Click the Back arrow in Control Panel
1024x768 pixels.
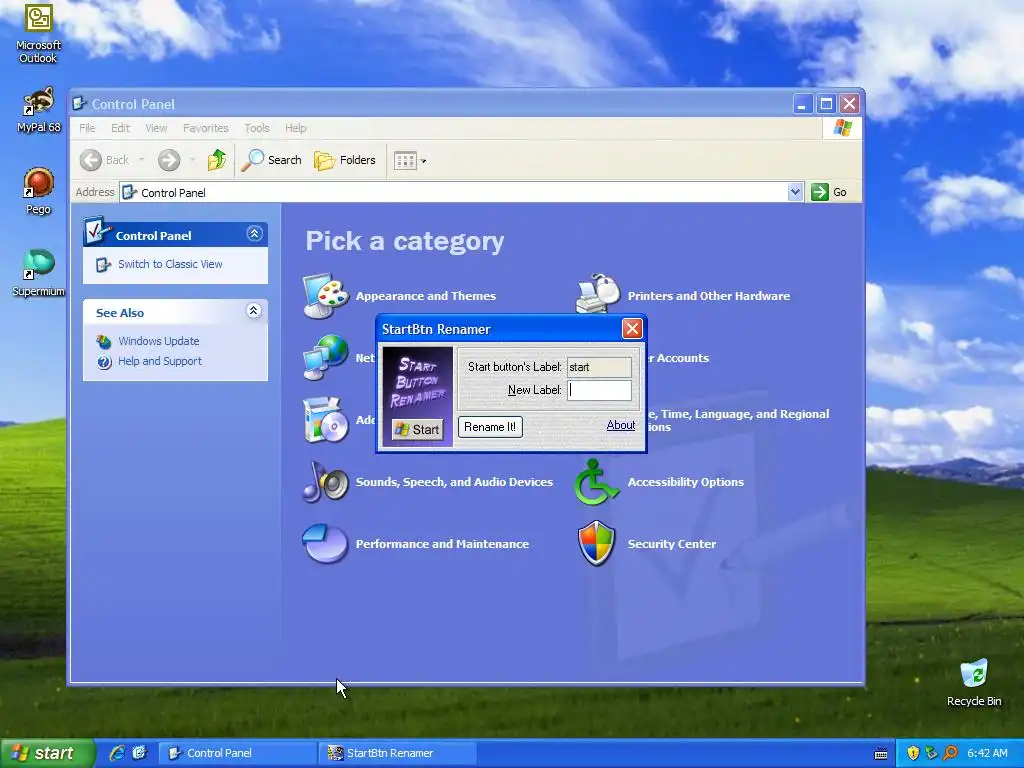91,160
